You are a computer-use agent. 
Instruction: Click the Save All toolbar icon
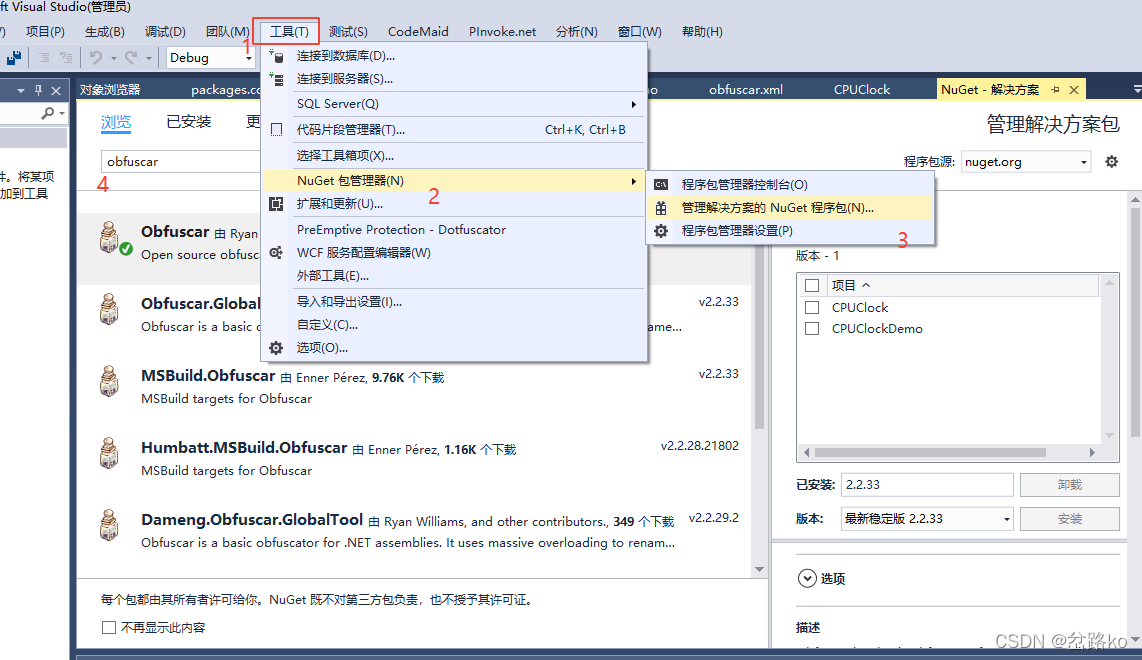point(13,58)
